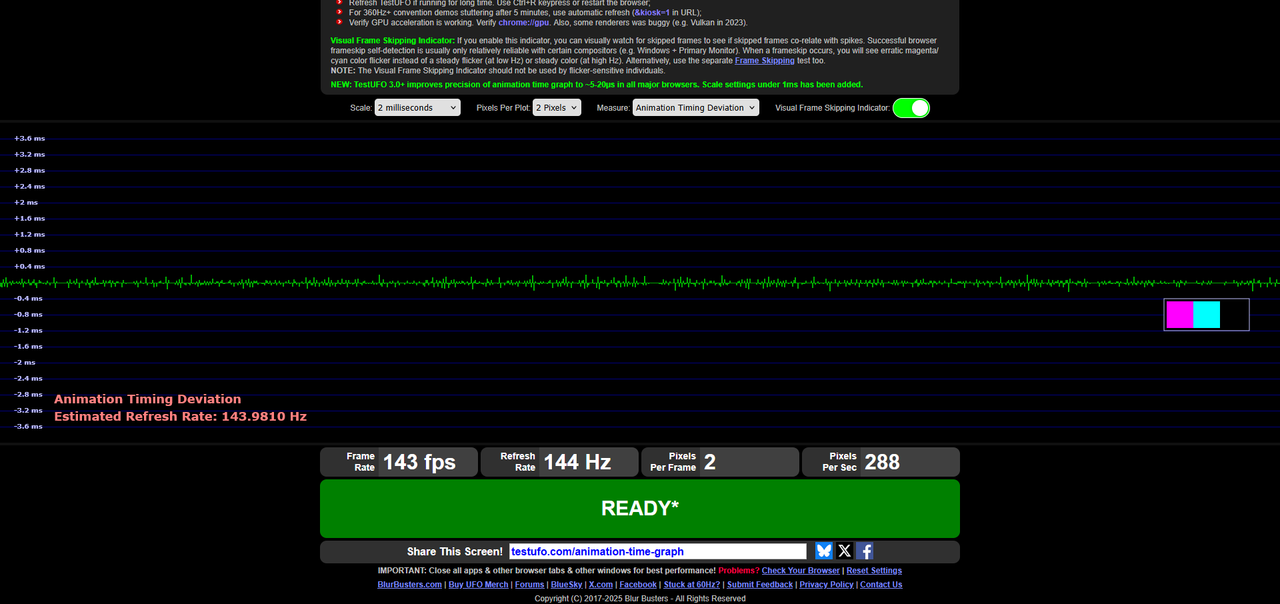Click the -2 ms axis label
Screen dimensions: 1280x604
[26, 362]
